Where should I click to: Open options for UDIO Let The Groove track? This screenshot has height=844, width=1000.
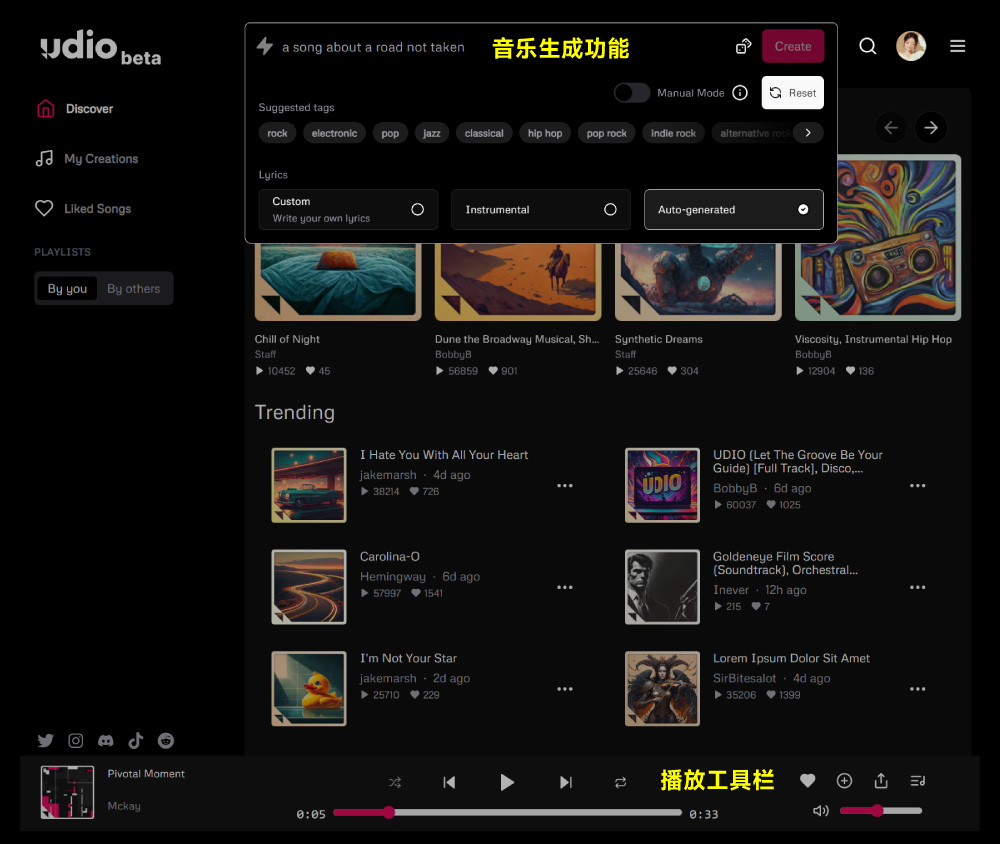coord(917,485)
